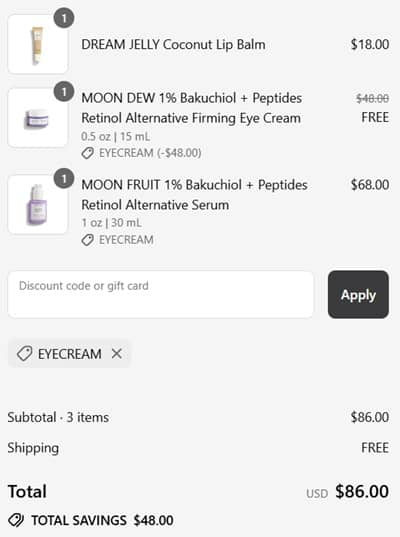Click the FREE price on Eye Cream
Viewport: 400px width, 537px height.
[375, 117]
